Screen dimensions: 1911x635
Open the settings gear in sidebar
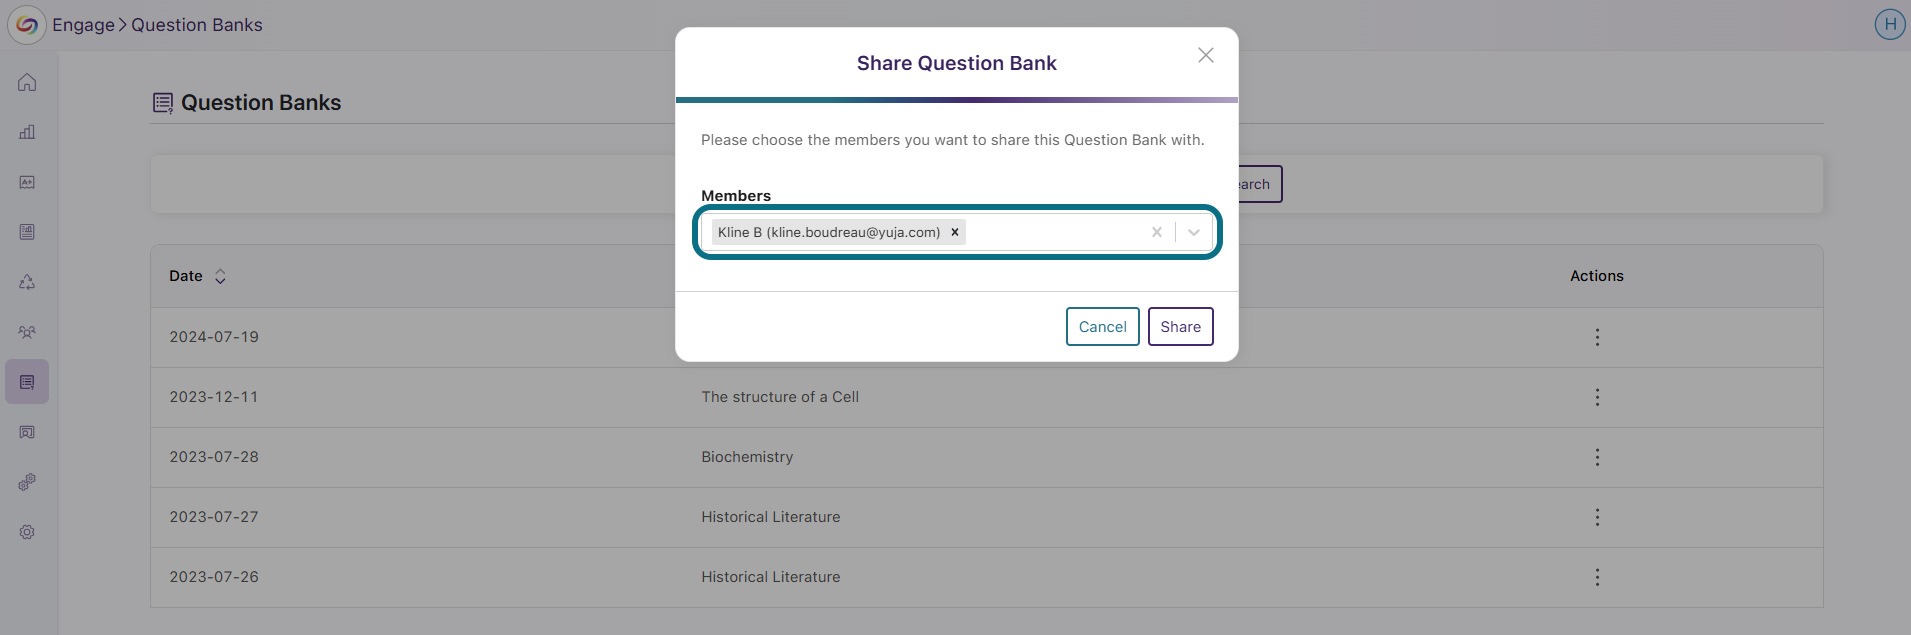click(27, 532)
